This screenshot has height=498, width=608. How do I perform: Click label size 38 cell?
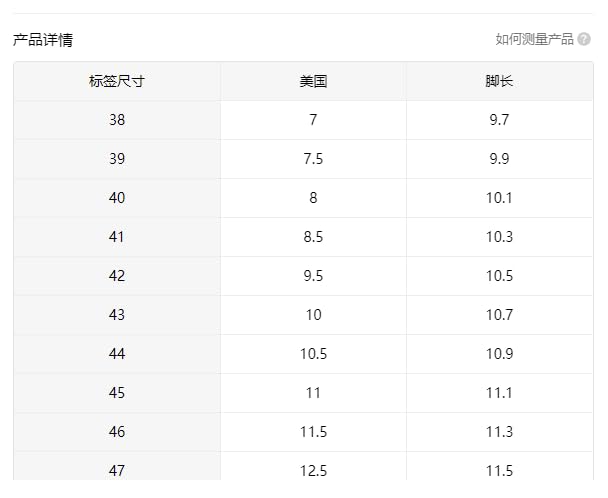pos(117,120)
